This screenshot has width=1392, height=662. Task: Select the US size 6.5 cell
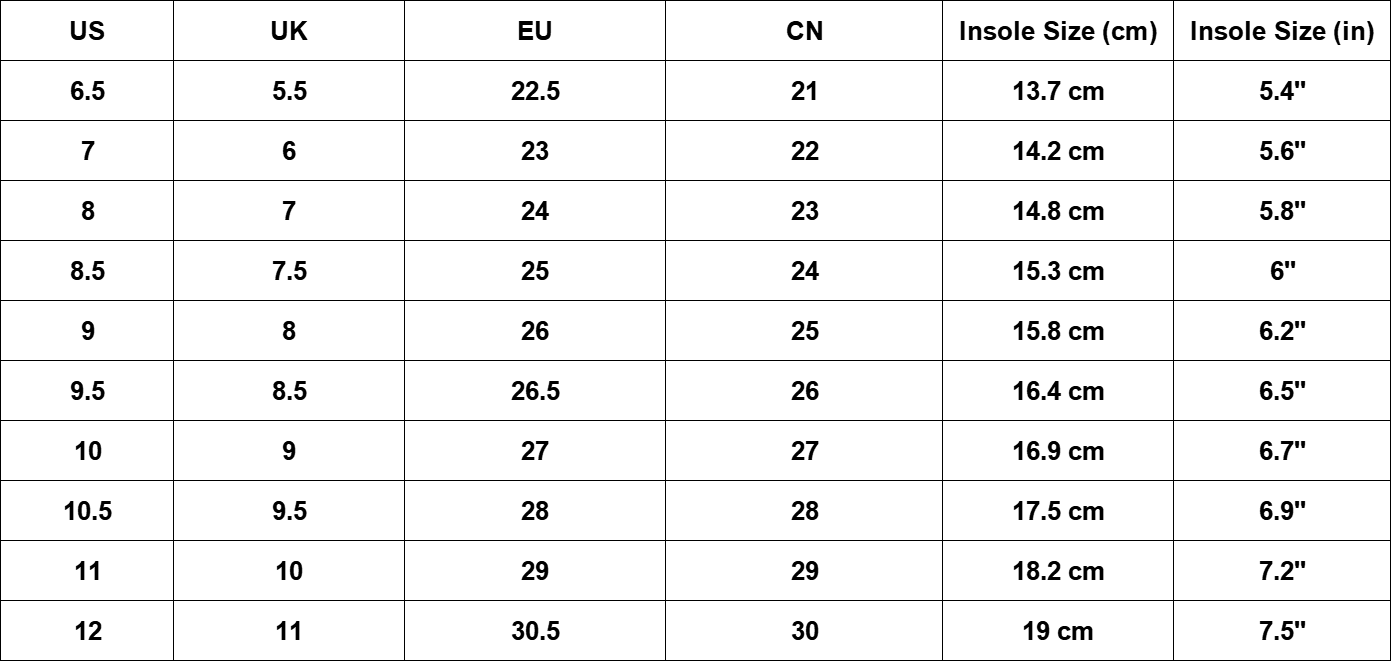click(x=87, y=91)
